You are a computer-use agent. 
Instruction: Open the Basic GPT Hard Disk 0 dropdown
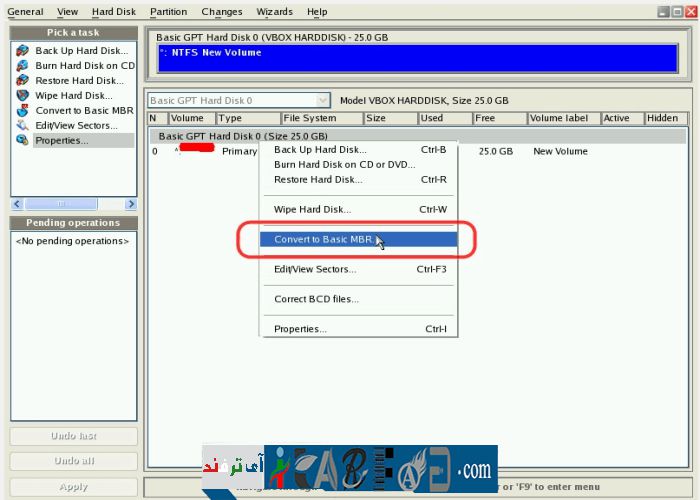pos(322,101)
